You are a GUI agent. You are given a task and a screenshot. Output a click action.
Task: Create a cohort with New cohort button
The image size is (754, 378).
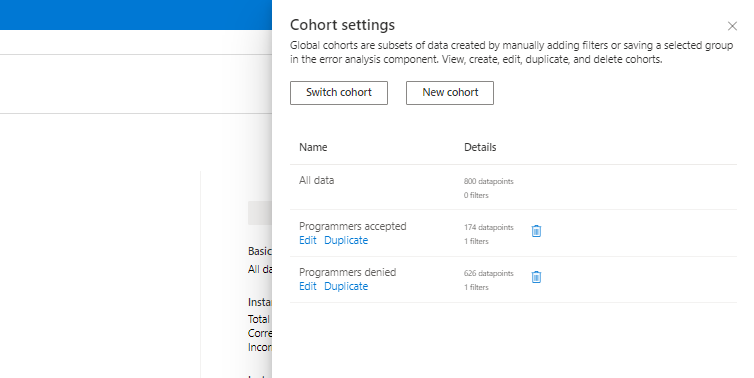450,93
